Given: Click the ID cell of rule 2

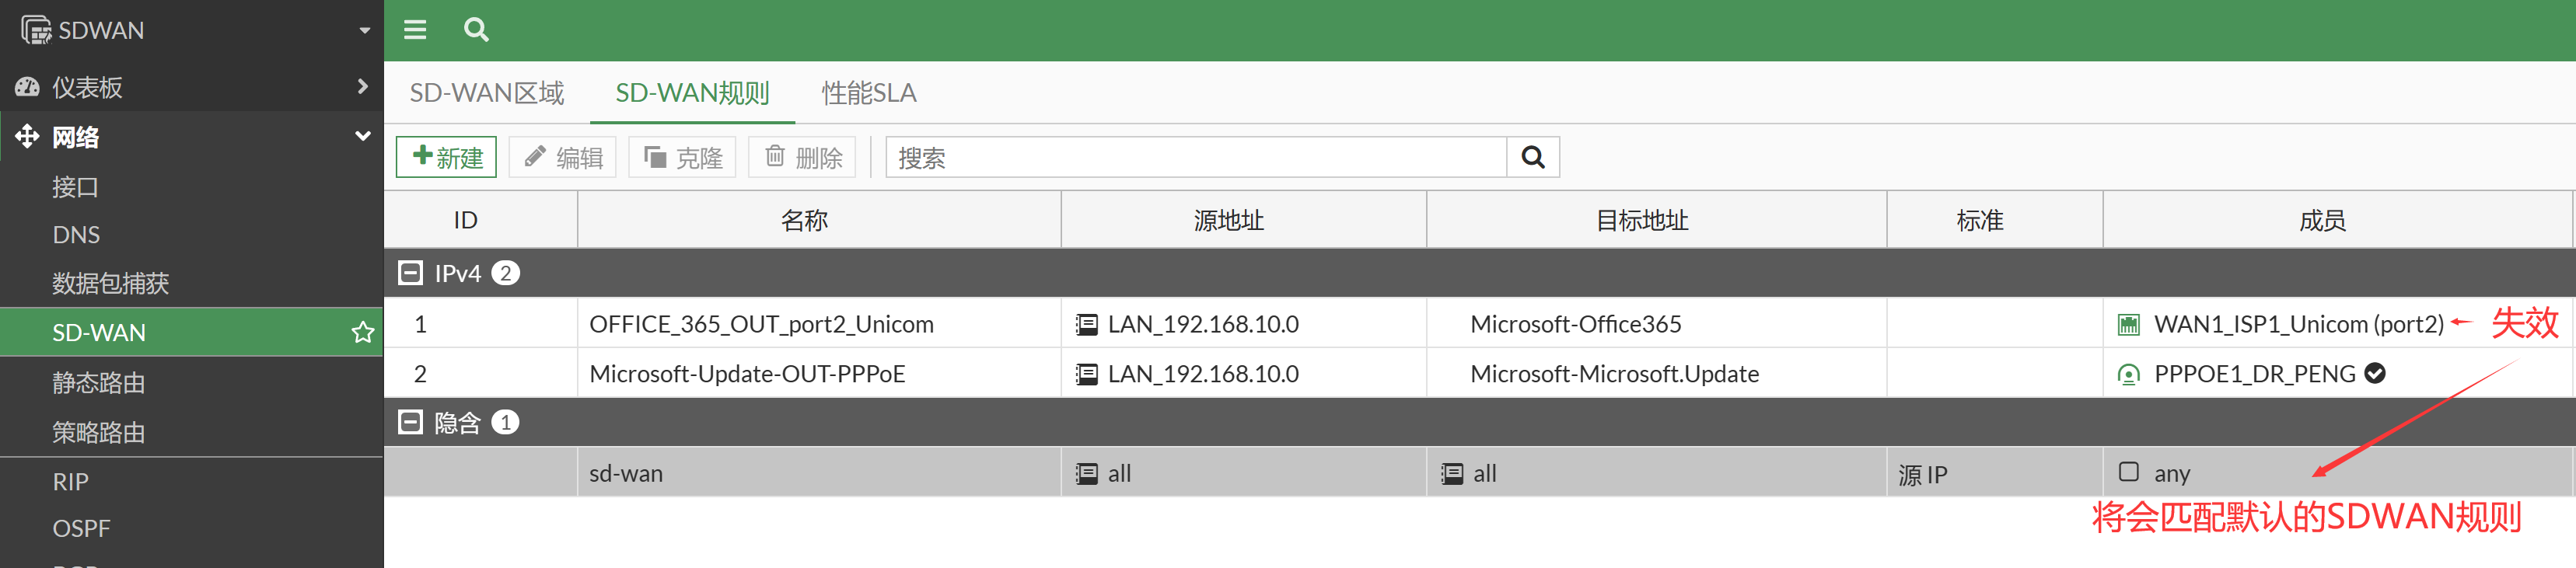Looking at the screenshot, I should tap(481, 374).
